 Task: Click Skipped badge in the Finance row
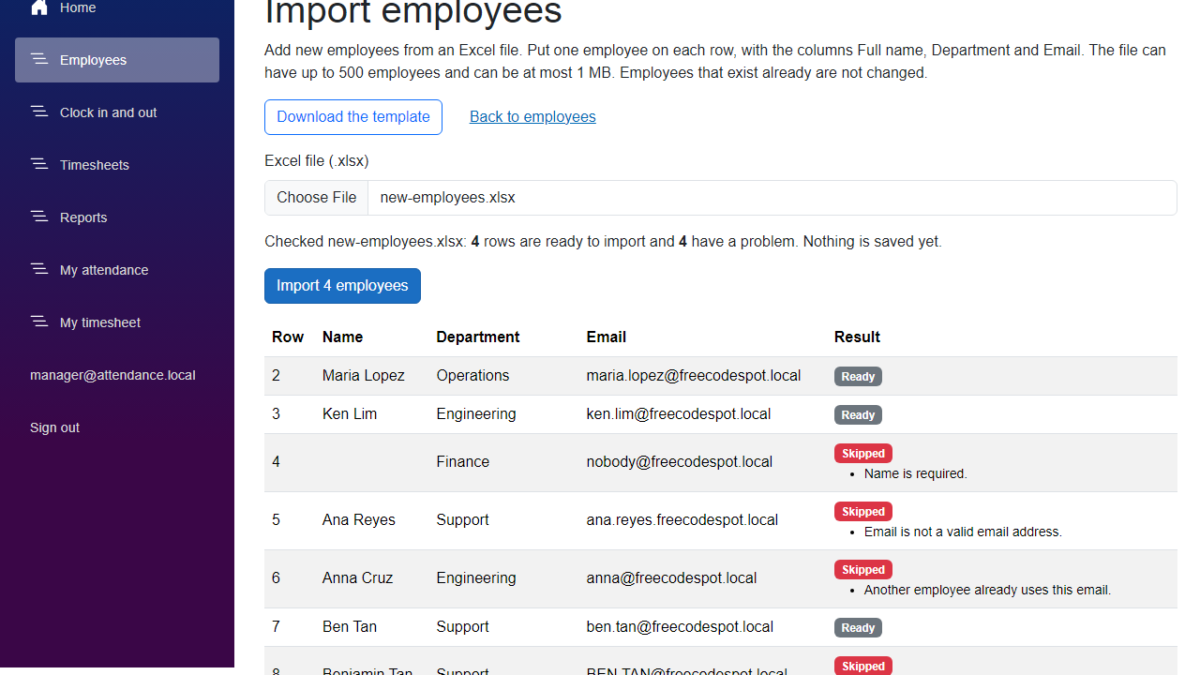(863, 454)
